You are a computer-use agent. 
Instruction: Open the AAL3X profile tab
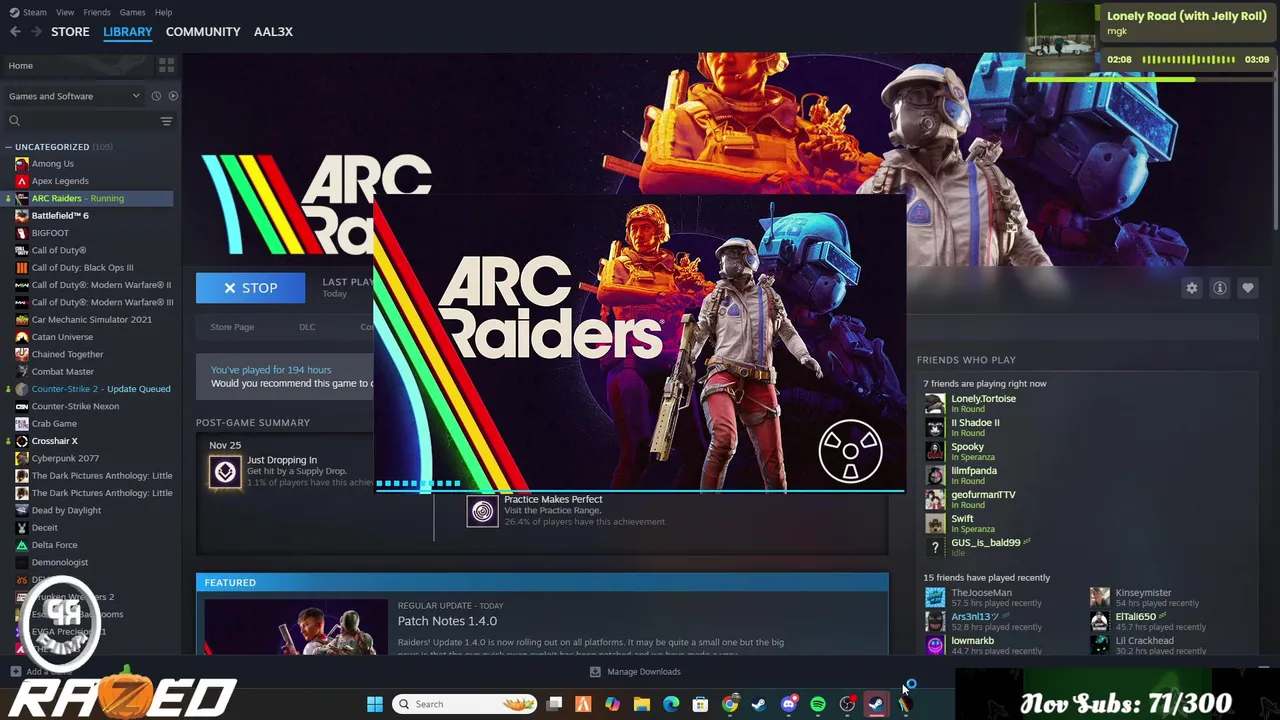273,32
